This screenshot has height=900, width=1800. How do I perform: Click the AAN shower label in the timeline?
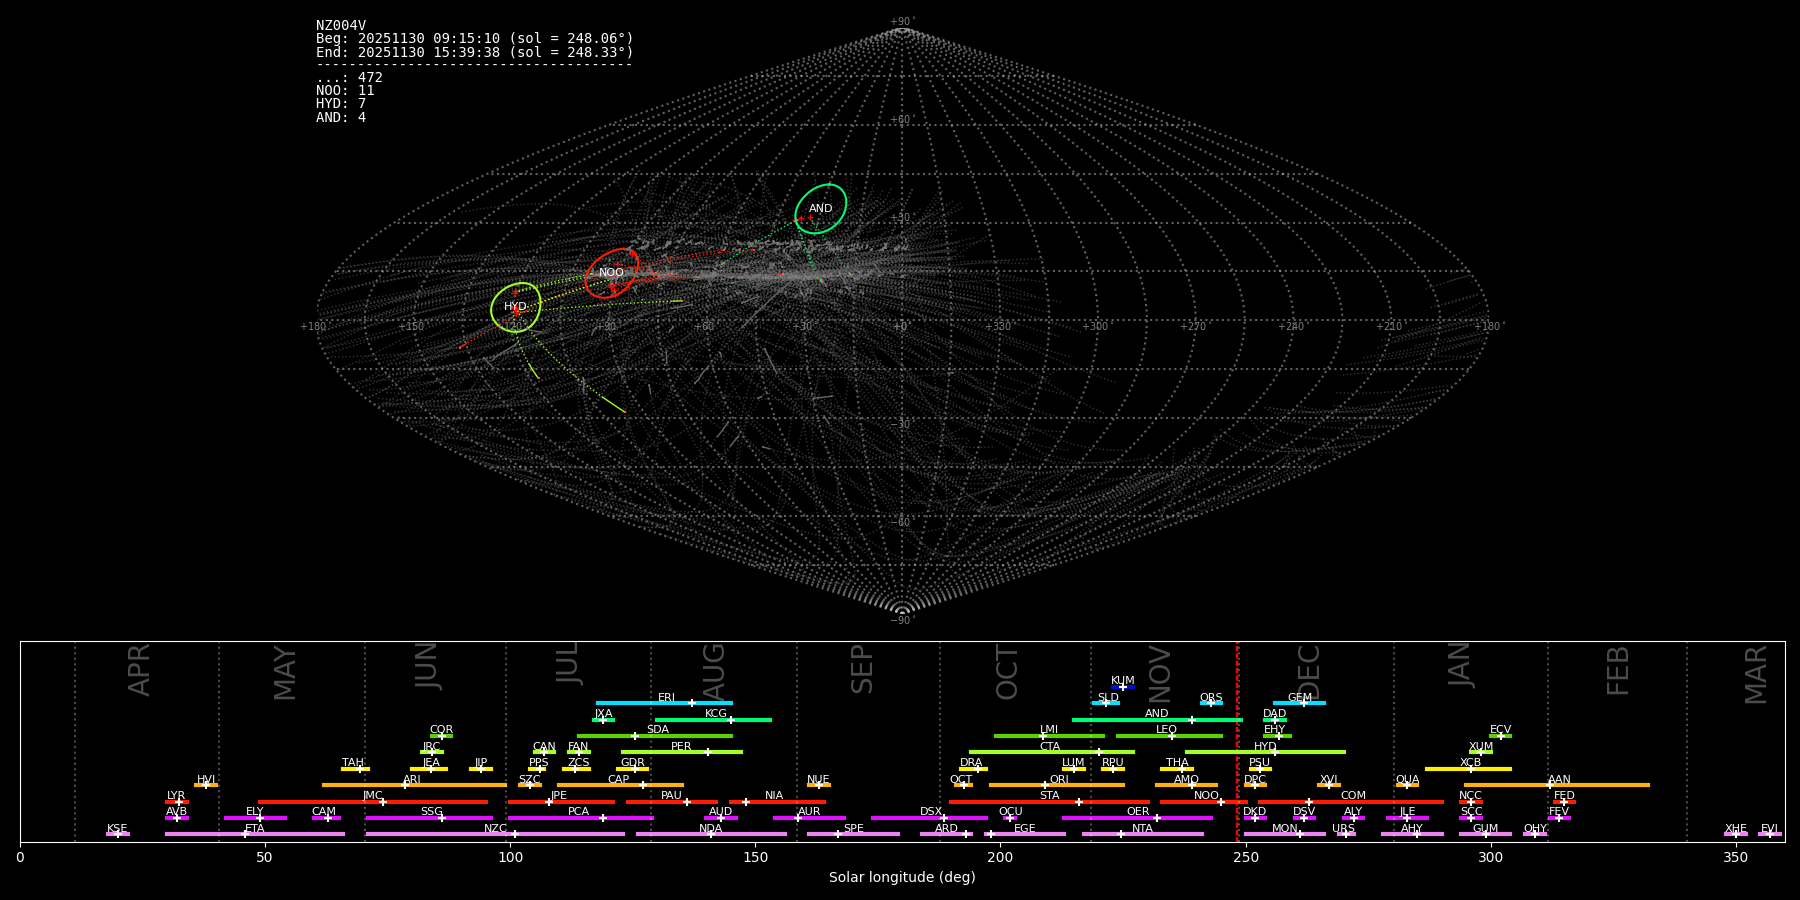(x=1559, y=780)
